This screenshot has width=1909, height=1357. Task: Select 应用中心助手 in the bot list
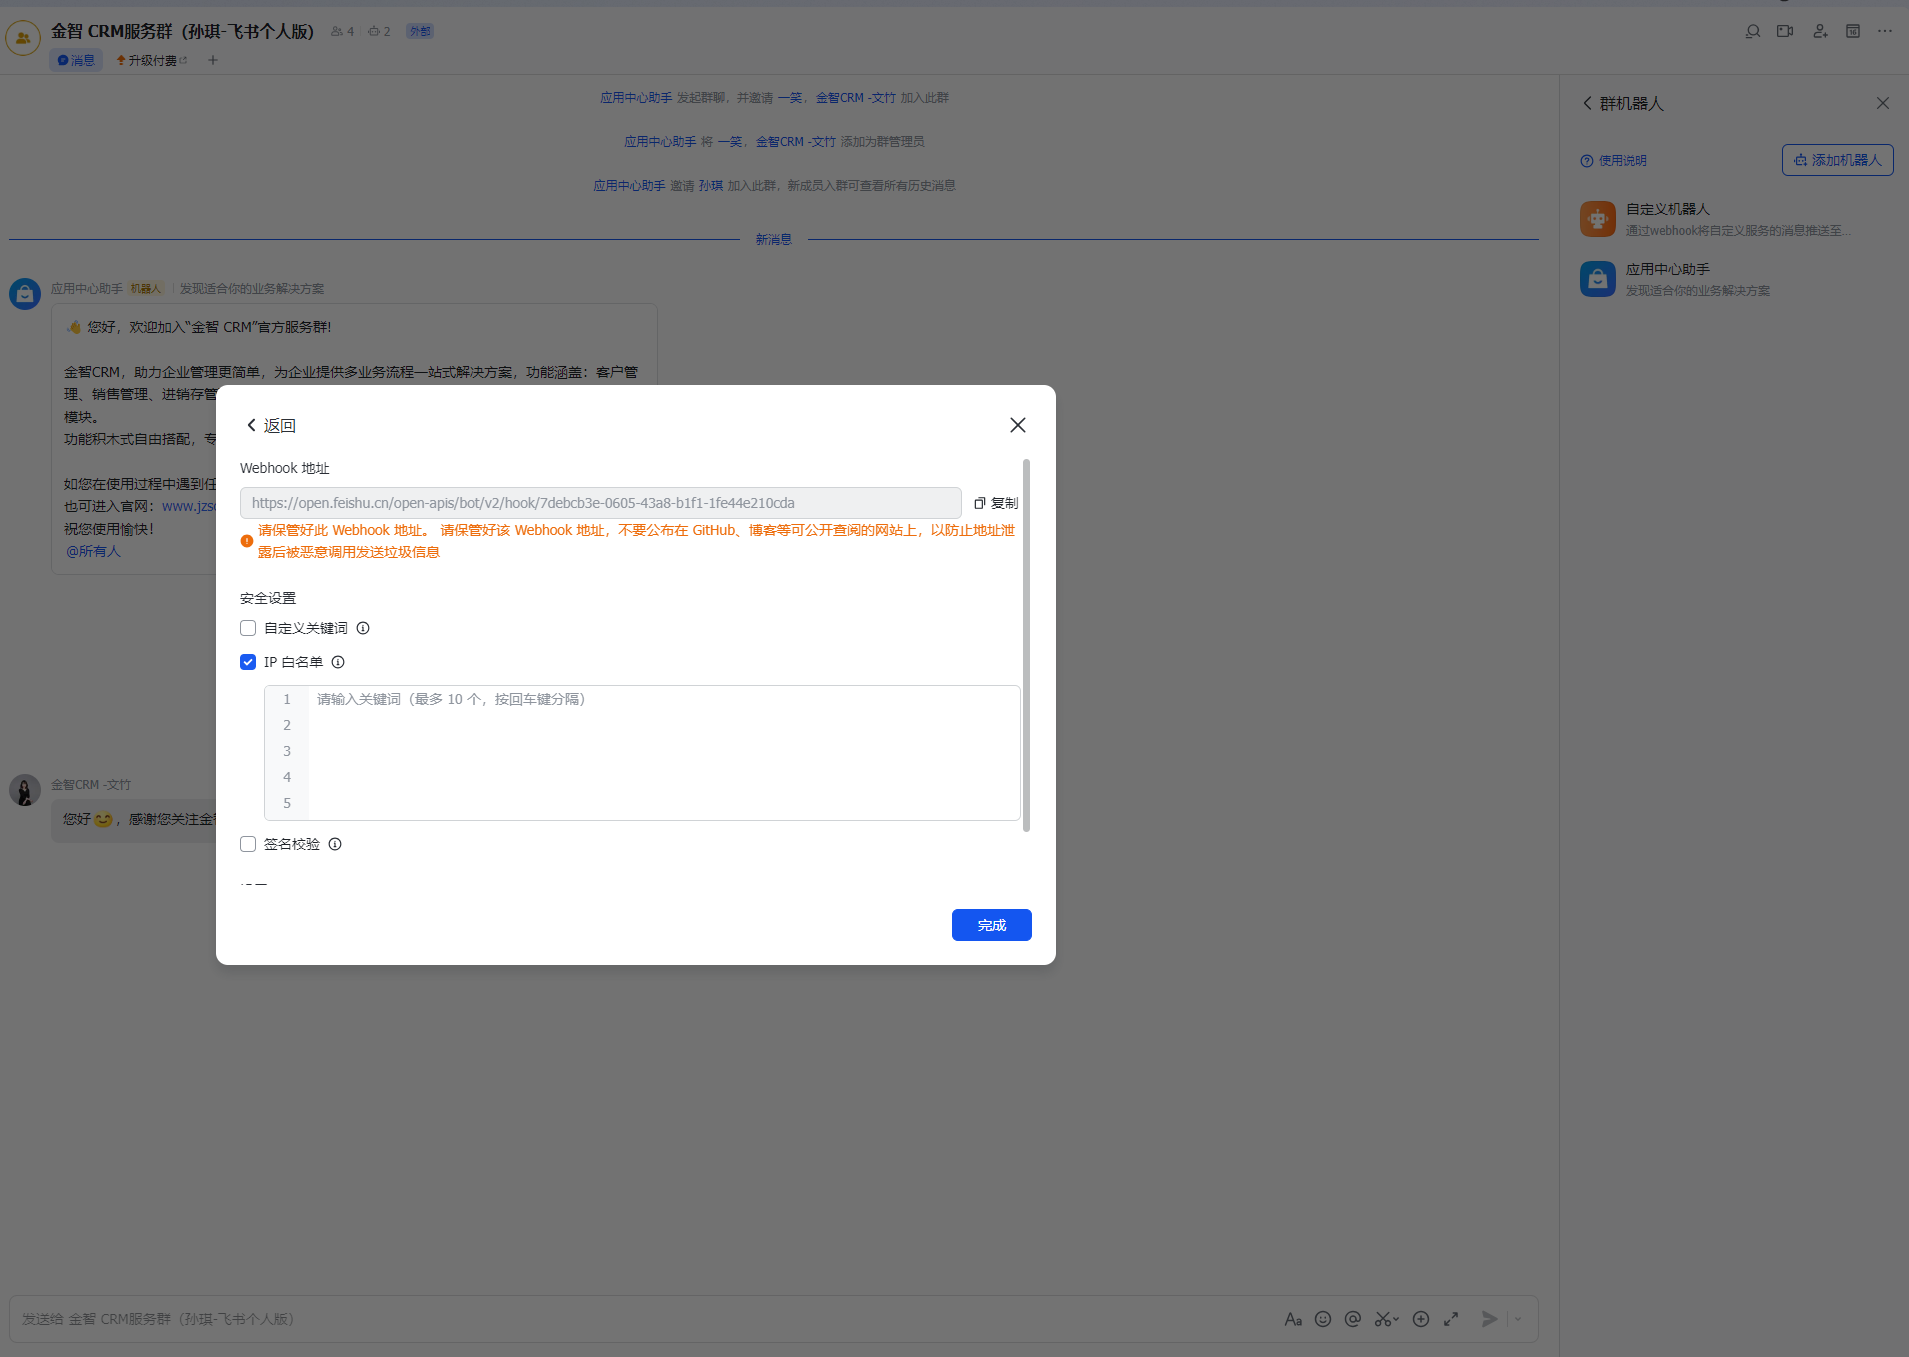[x=1735, y=279]
